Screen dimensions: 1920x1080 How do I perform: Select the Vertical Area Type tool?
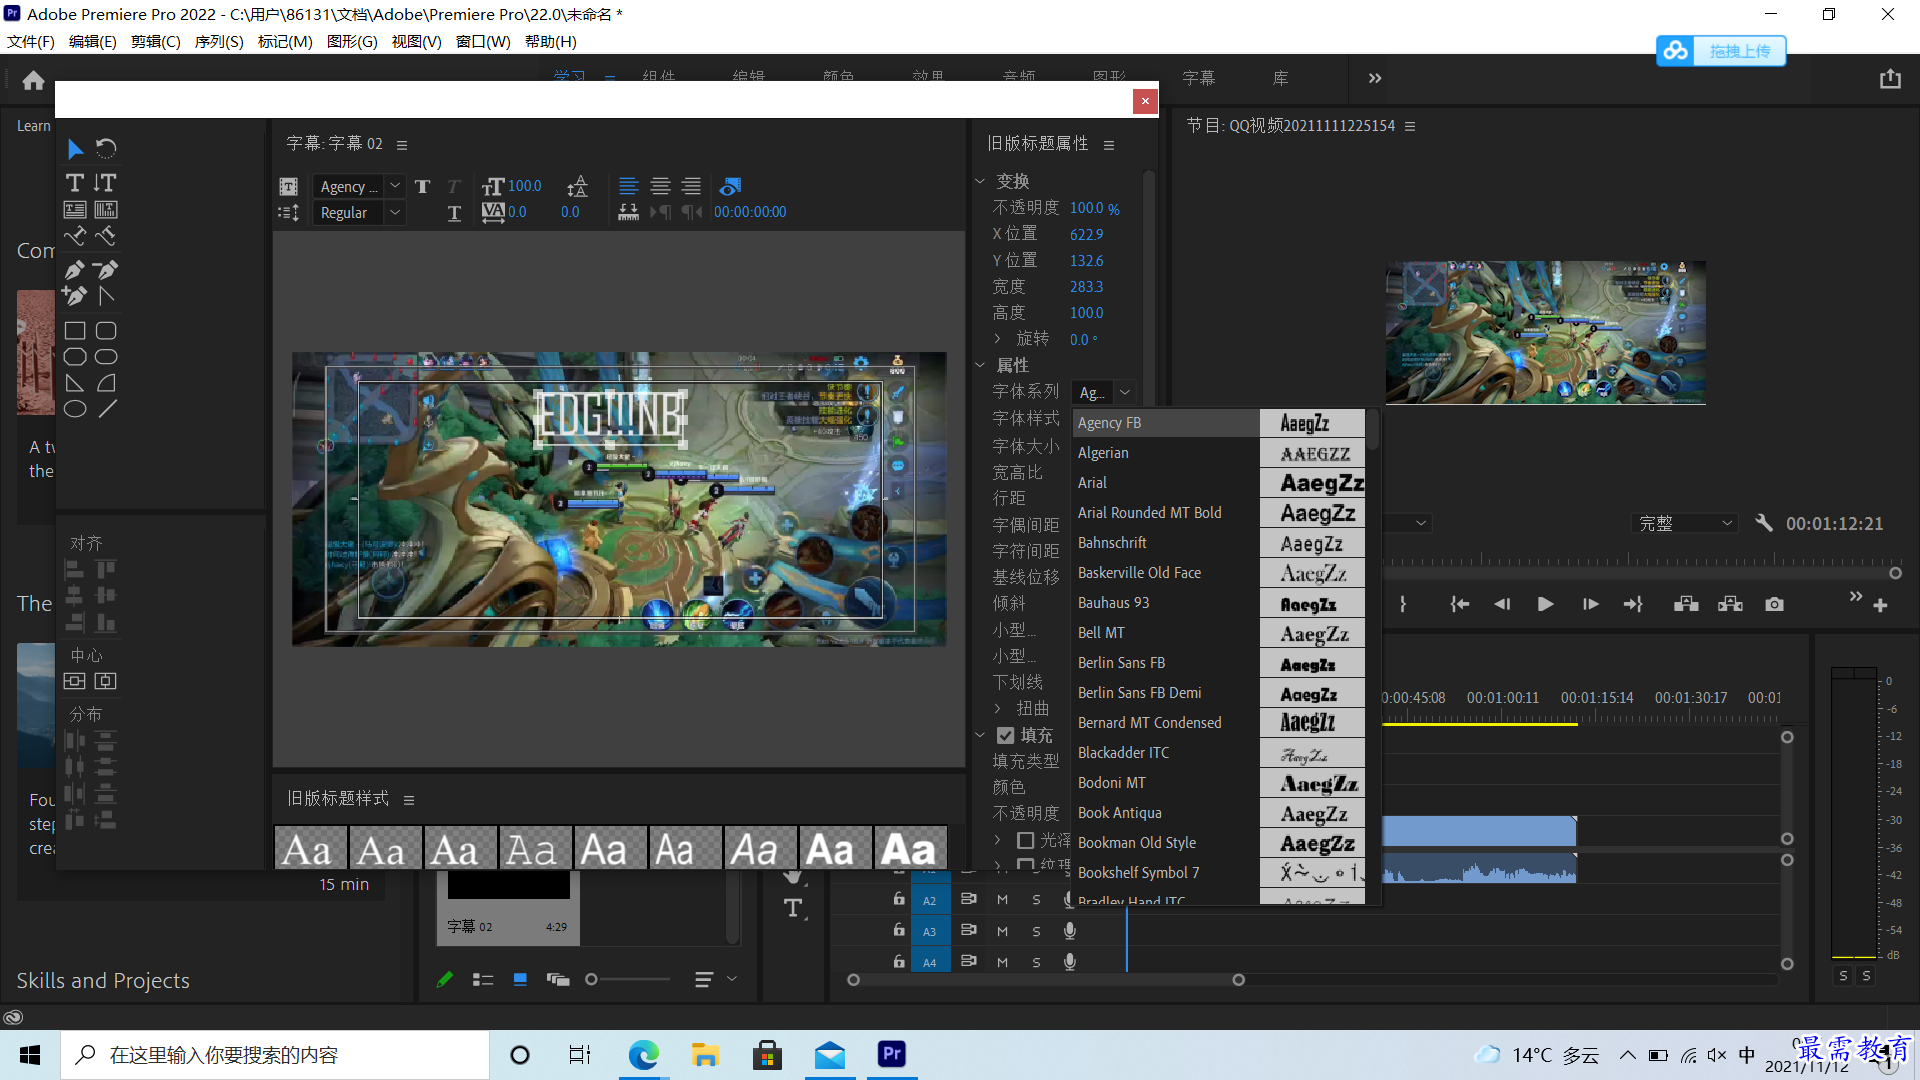coord(106,209)
